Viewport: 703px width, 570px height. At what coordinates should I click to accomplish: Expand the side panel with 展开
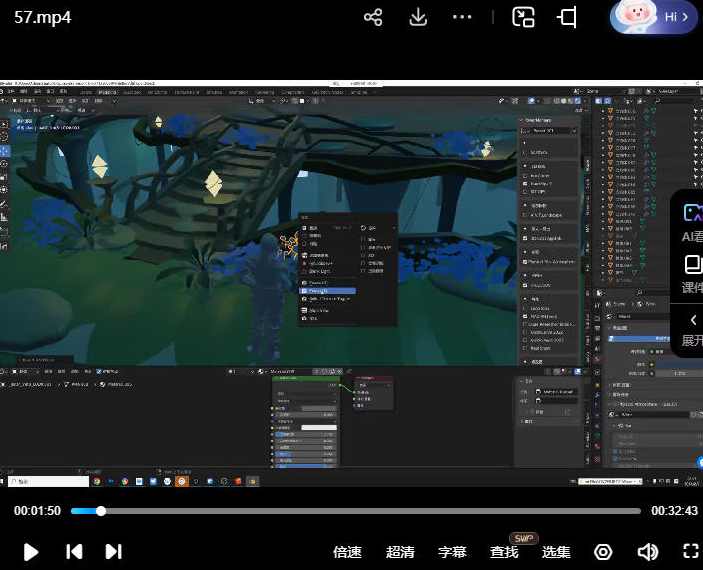tap(692, 329)
